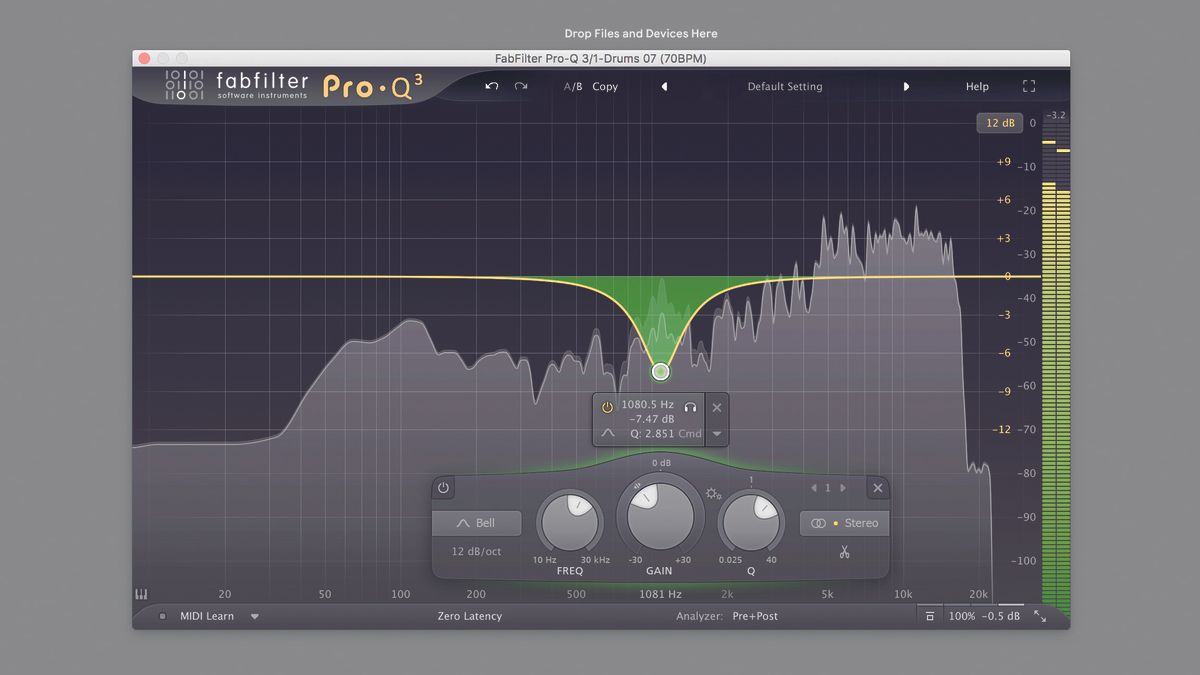Click the Redo arrow icon
Image resolution: width=1200 pixels, height=675 pixels.
pyautogui.click(x=520, y=86)
